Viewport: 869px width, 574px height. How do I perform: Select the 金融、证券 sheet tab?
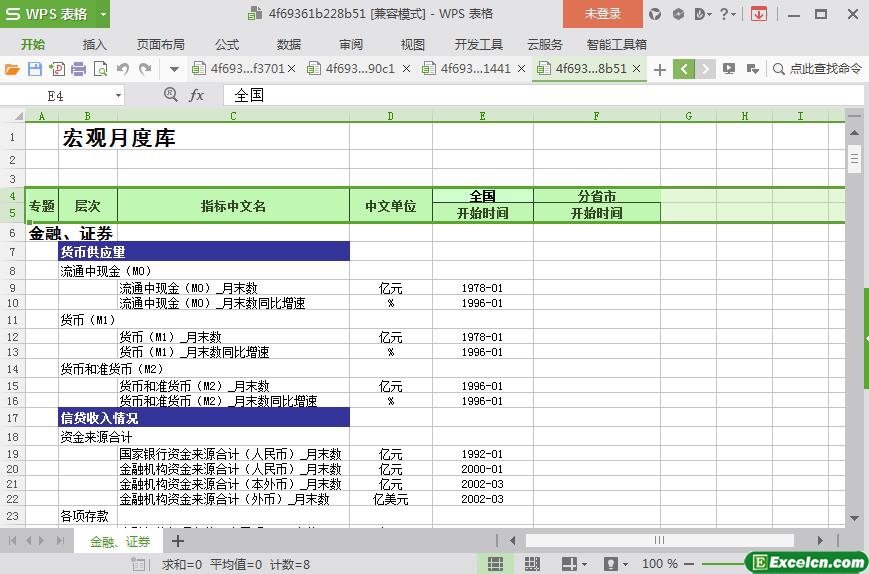(120, 541)
